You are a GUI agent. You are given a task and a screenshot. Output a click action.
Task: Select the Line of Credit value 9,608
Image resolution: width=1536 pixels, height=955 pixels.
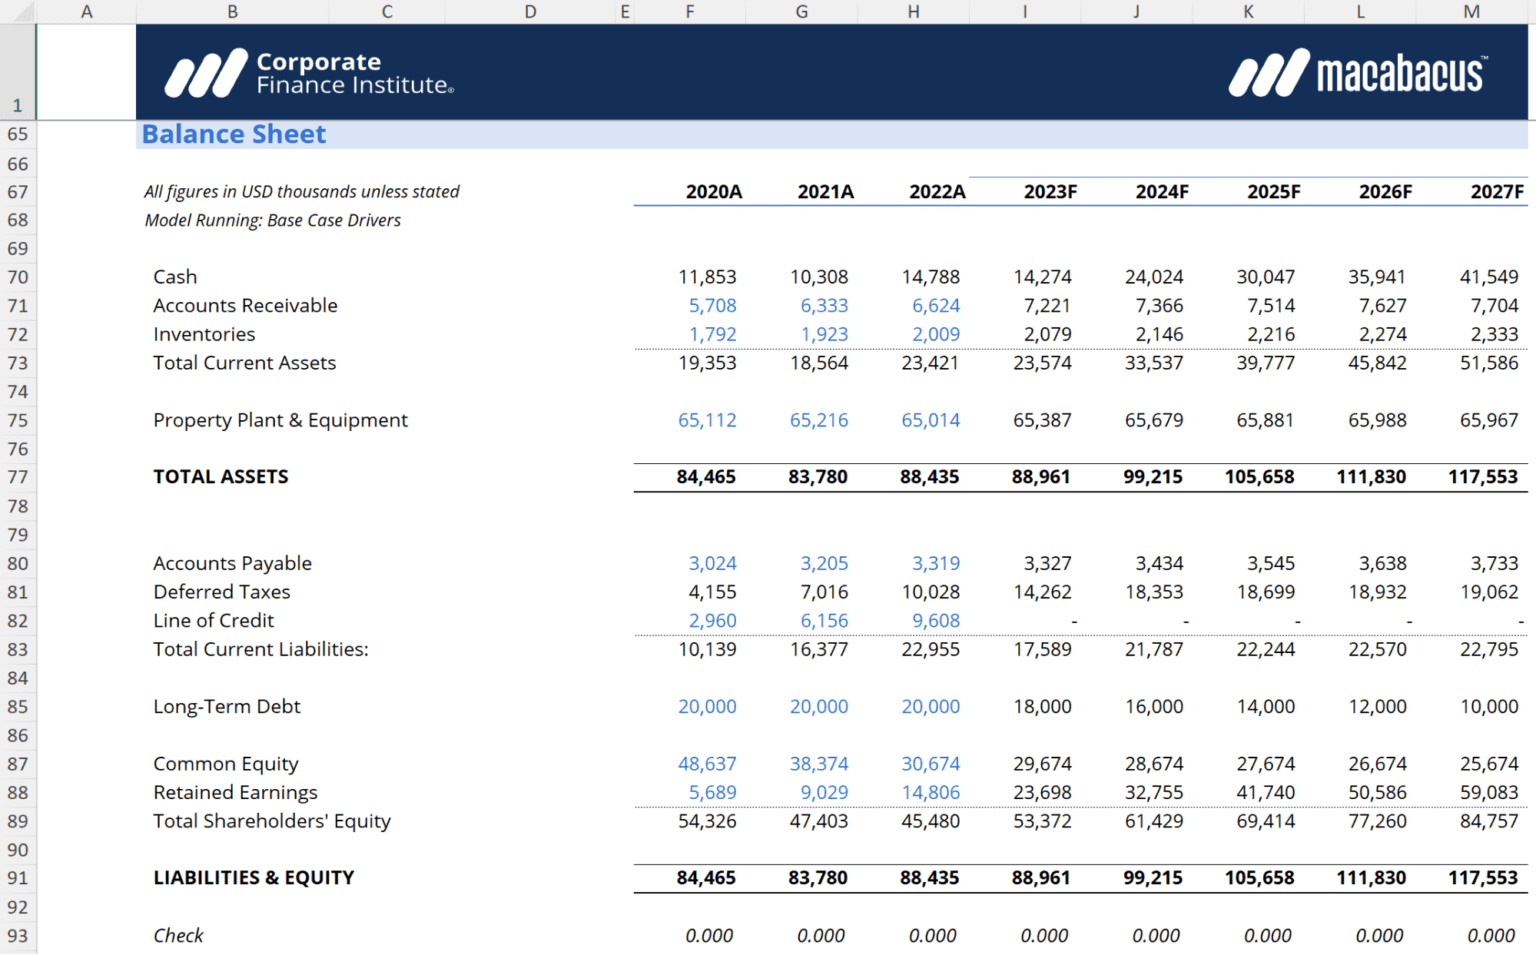click(934, 620)
